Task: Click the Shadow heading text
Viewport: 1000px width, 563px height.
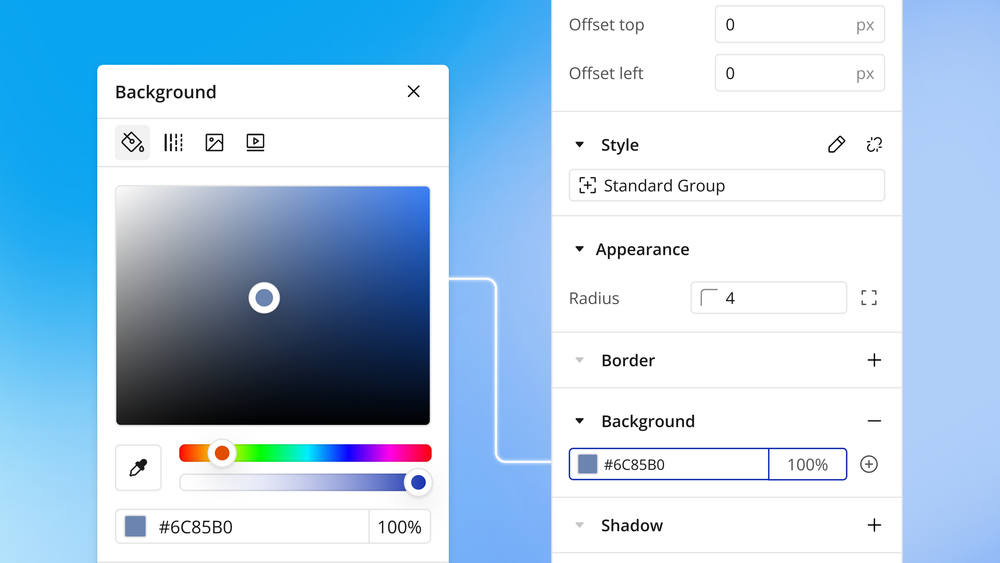Action: click(x=632, y=525)
